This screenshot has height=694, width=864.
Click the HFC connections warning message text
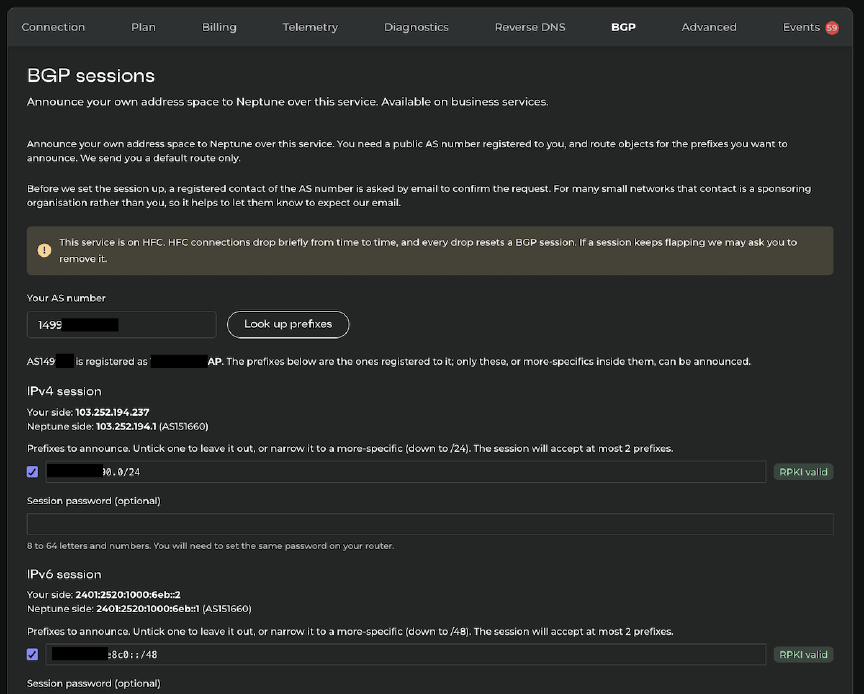click(428, 250)
